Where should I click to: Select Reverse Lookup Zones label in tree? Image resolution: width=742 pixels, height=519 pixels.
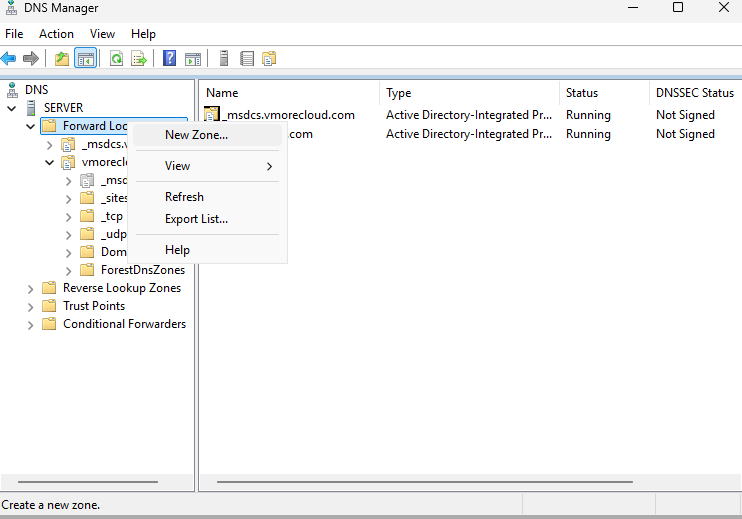[122, 288]
